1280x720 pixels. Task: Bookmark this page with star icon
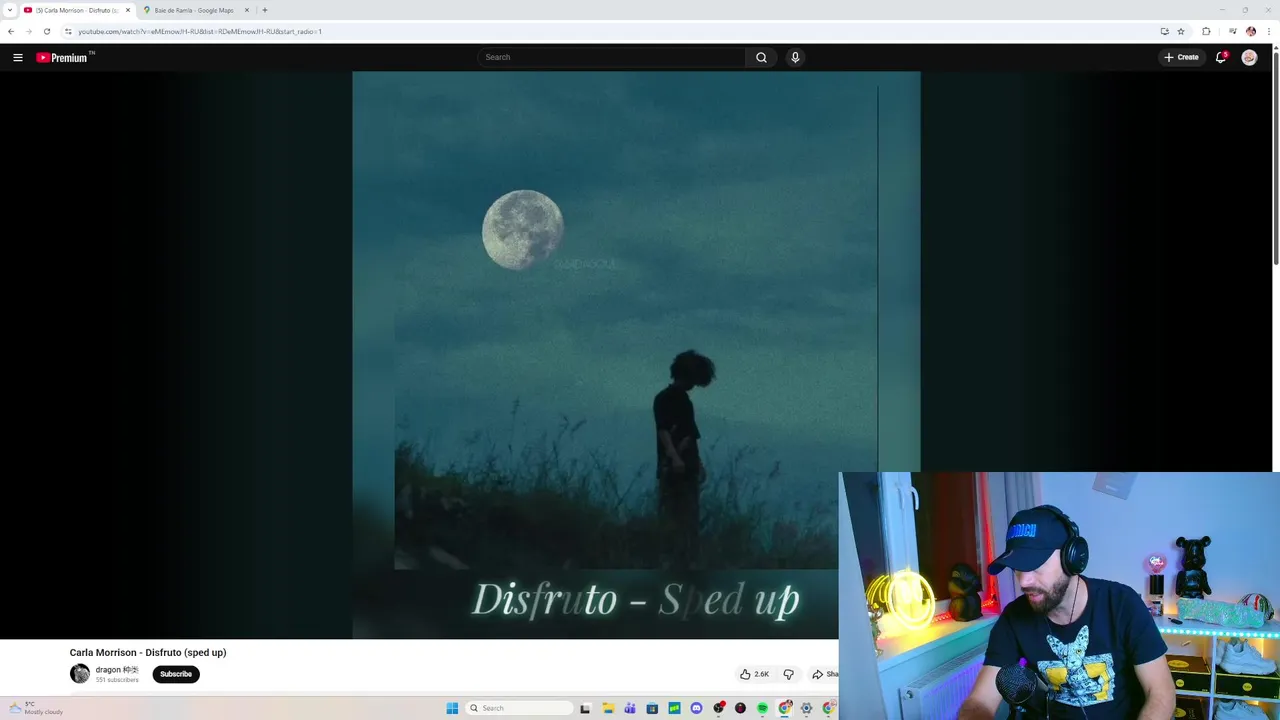click(1181, 31)
